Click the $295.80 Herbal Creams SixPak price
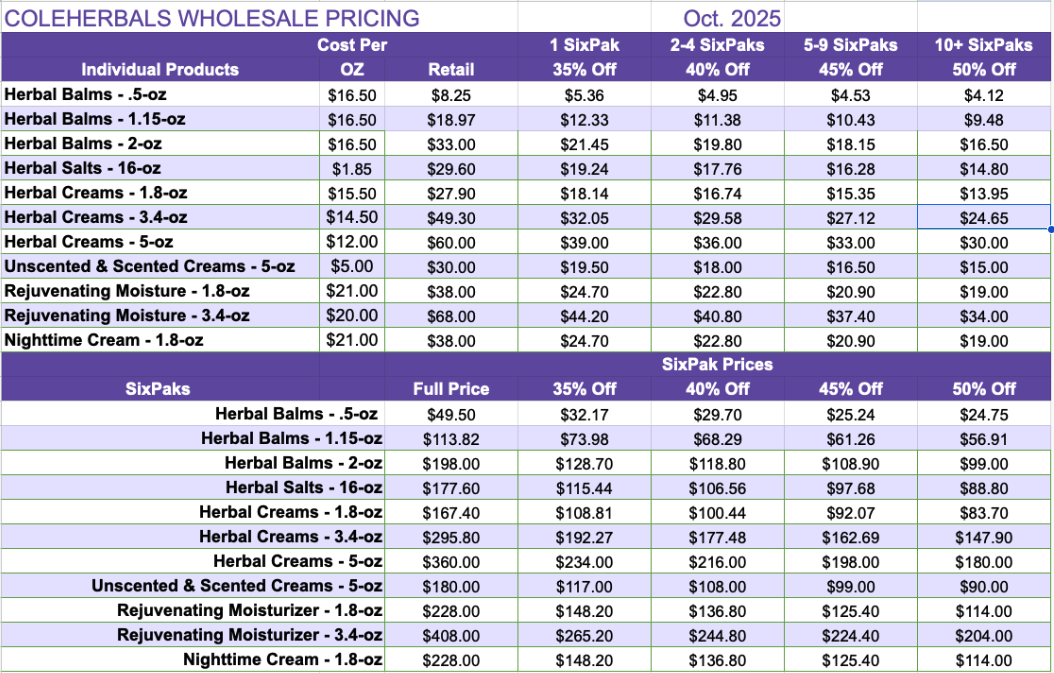 451,537
